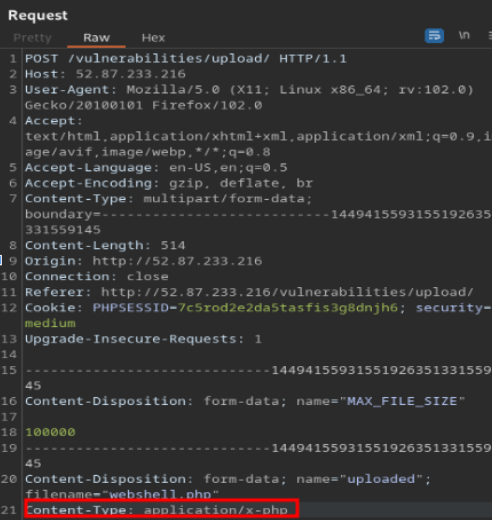This screenshot has height=520, width=492.
Task: Click the Origin: http://52.87.233.216 line
Action: click(x=143, y=261)
